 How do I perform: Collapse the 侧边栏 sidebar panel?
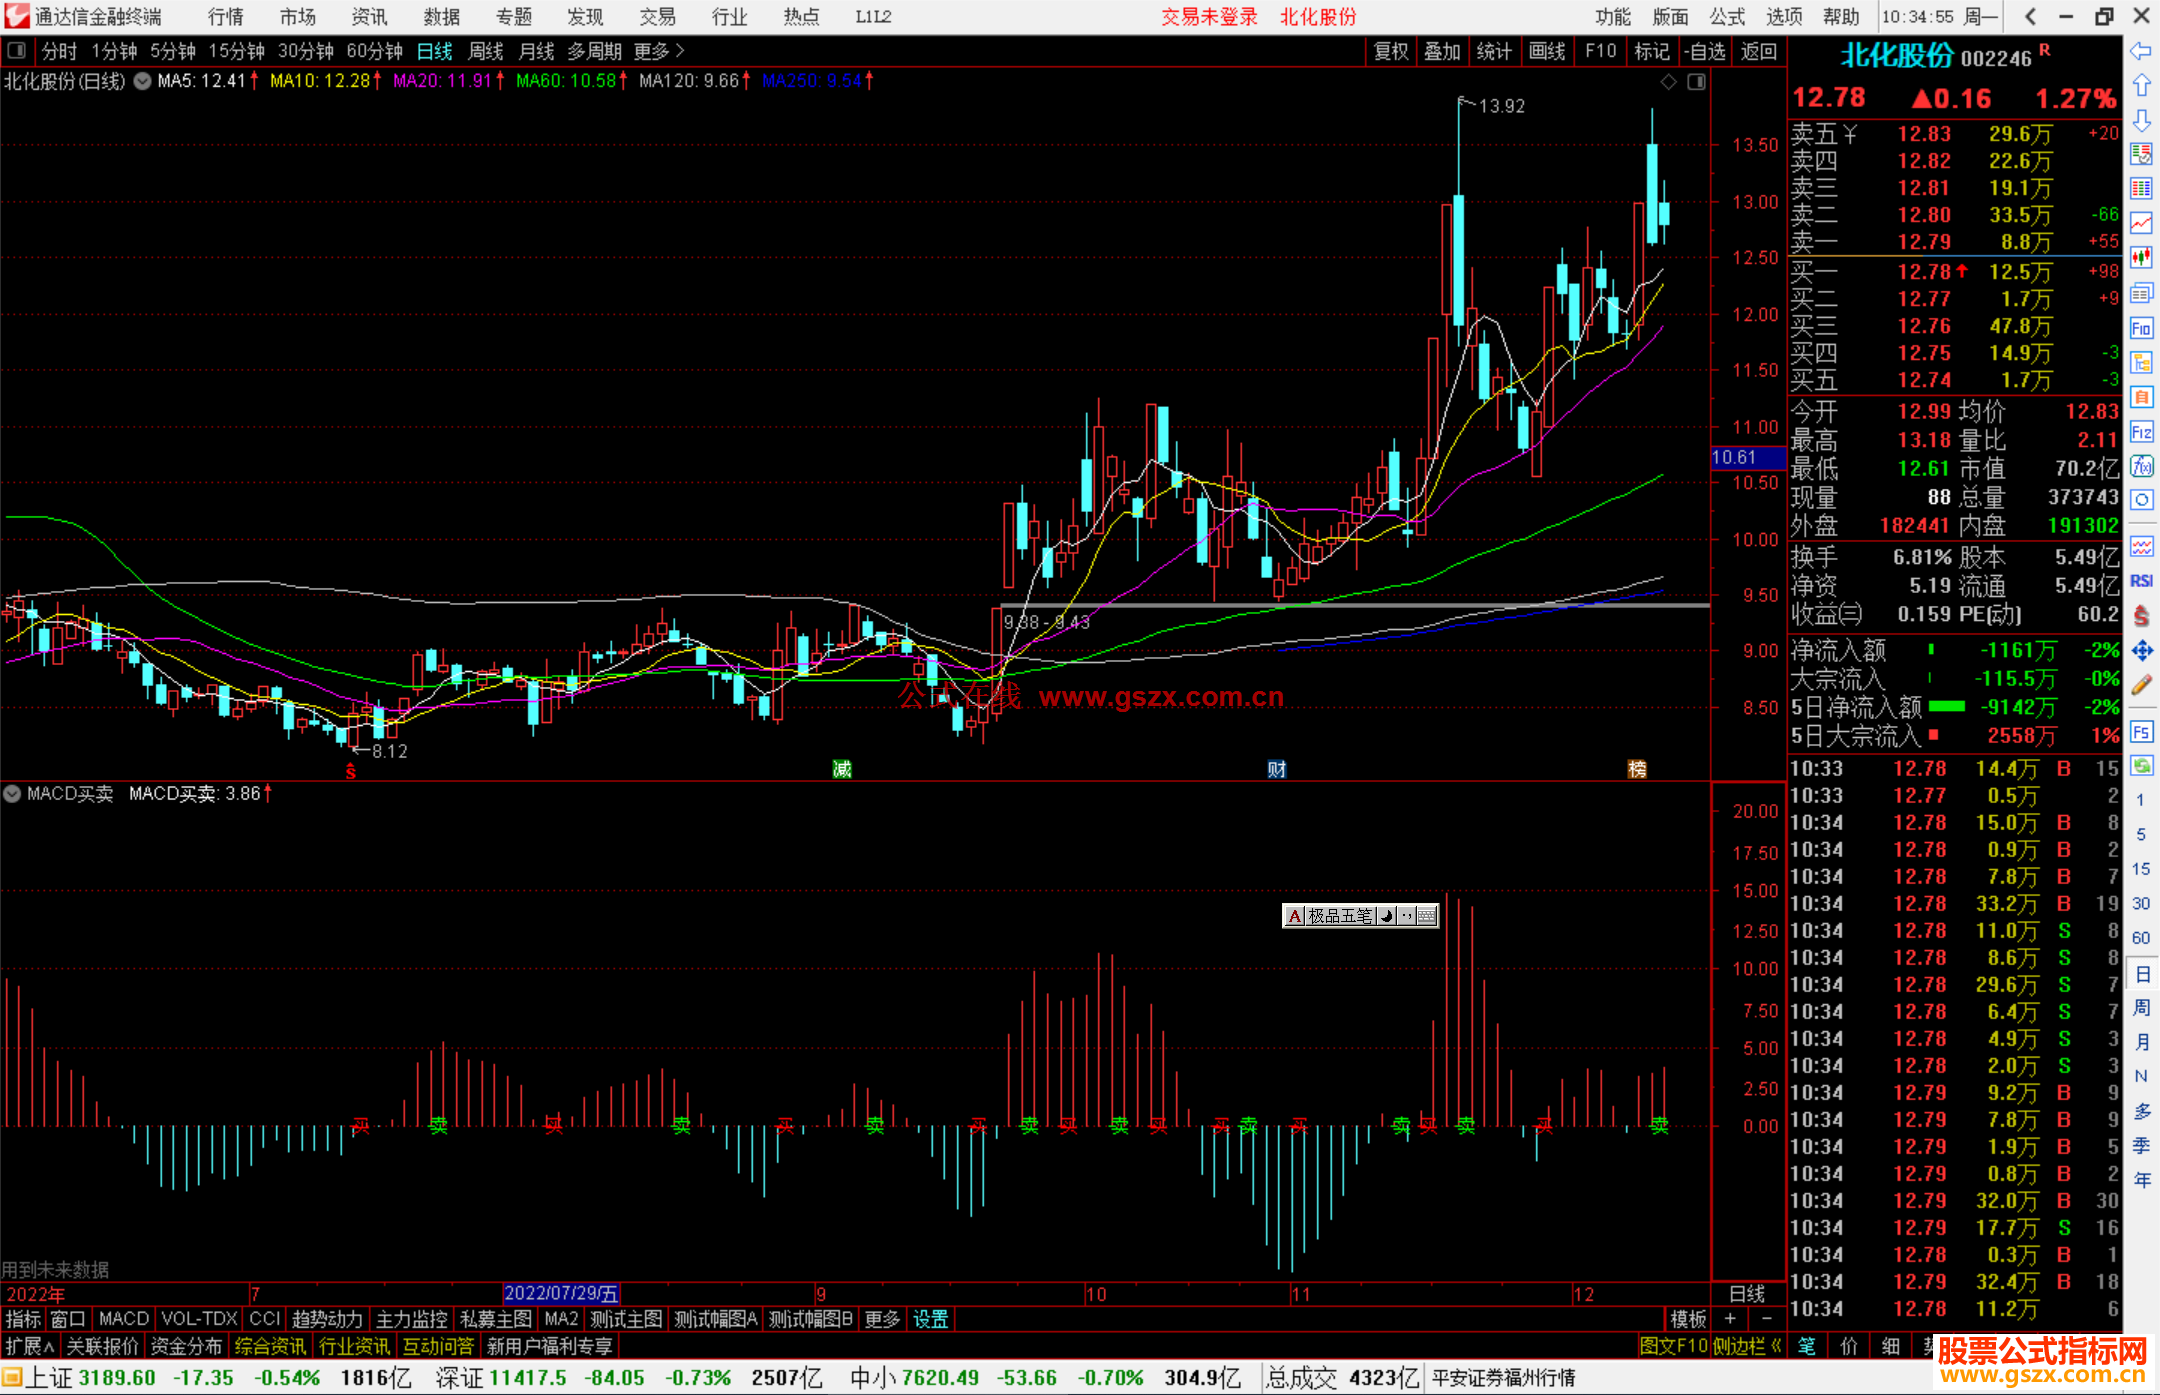tap(1747, 1346)
